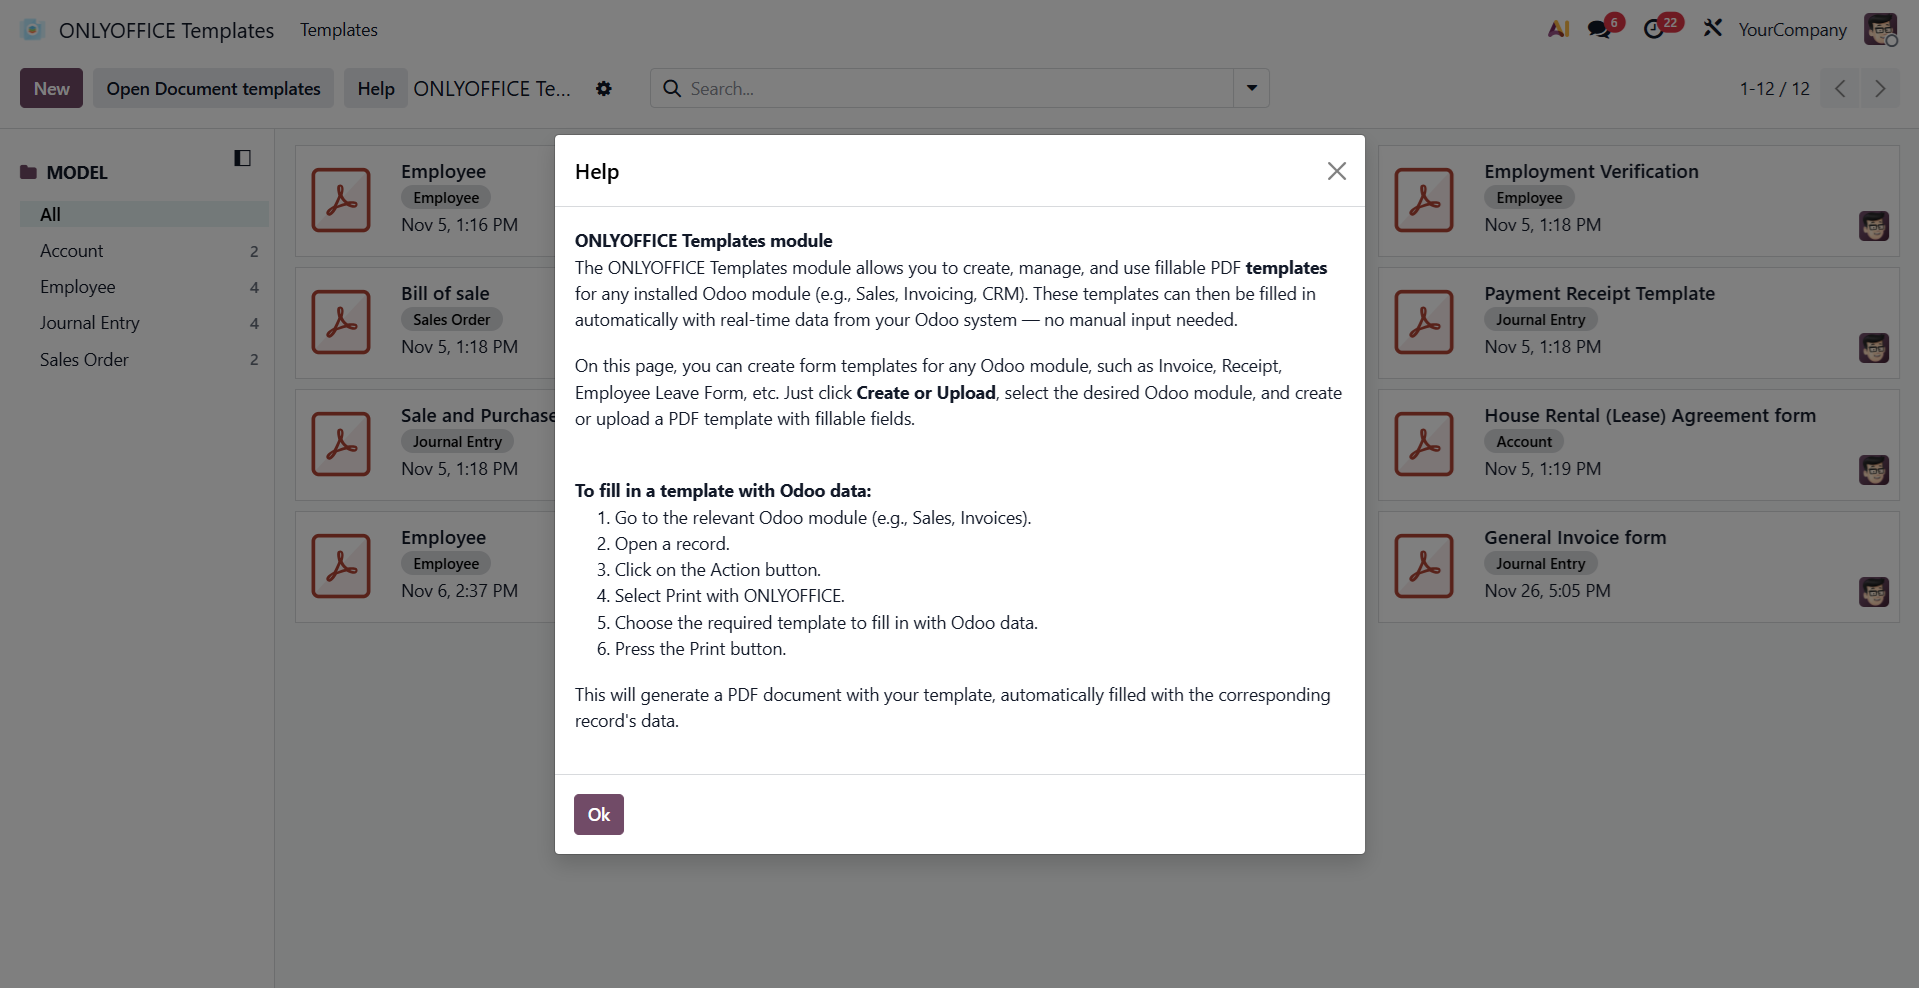The image size is (1919, 988).
Task: Open the Templates menu item
Action: [338, 30]
